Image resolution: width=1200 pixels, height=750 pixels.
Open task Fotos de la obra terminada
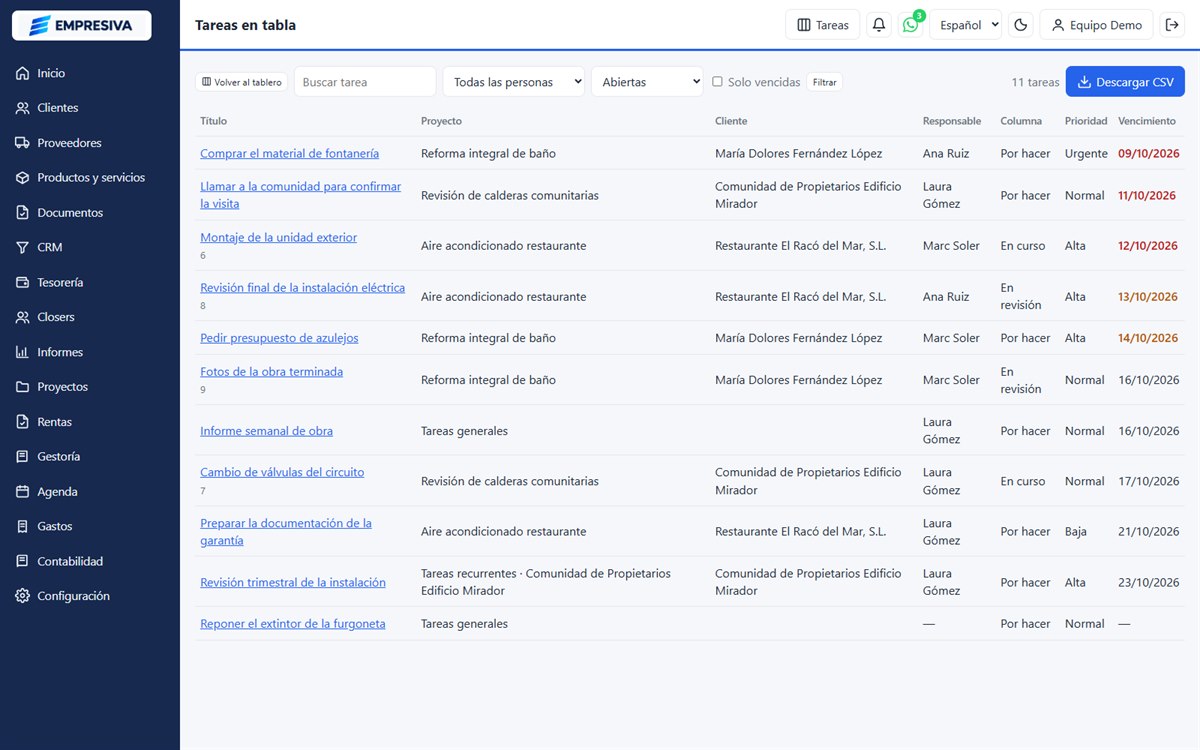click(271, 372)
